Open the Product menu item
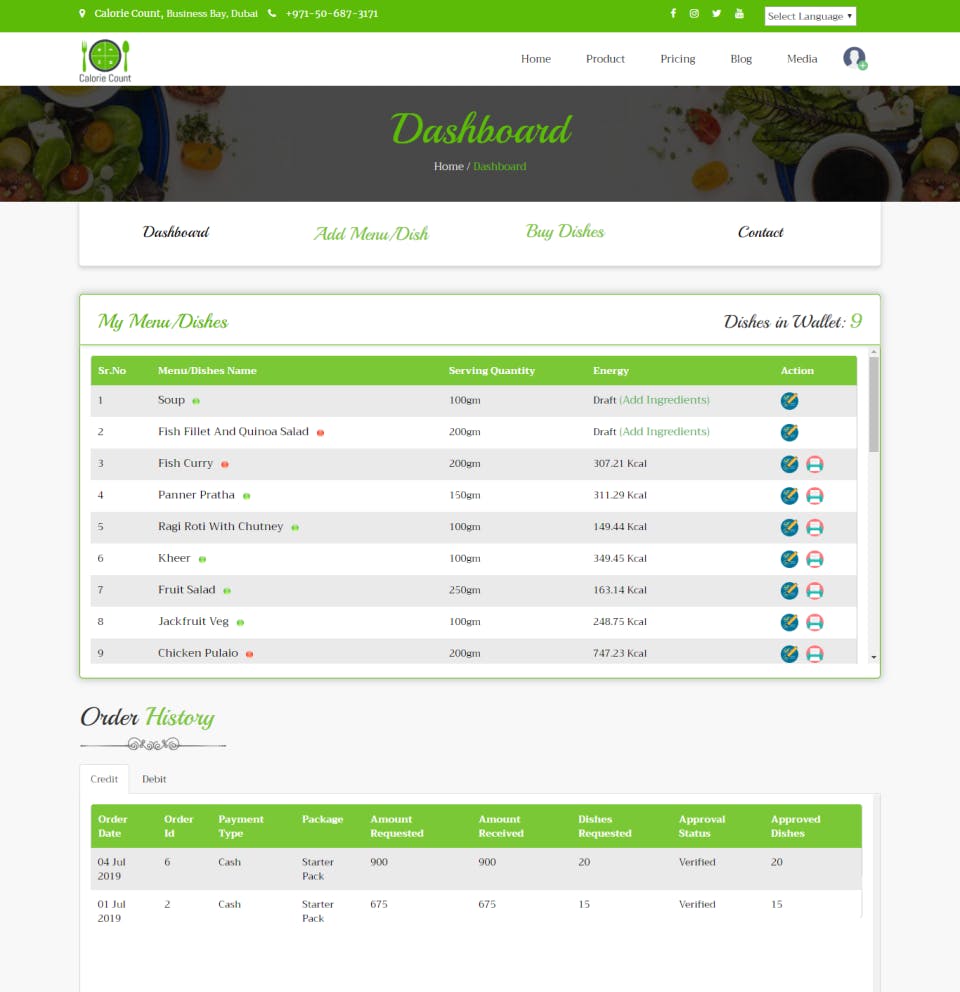The width and height of the screenshot is (960, 992). coord(605,58)
